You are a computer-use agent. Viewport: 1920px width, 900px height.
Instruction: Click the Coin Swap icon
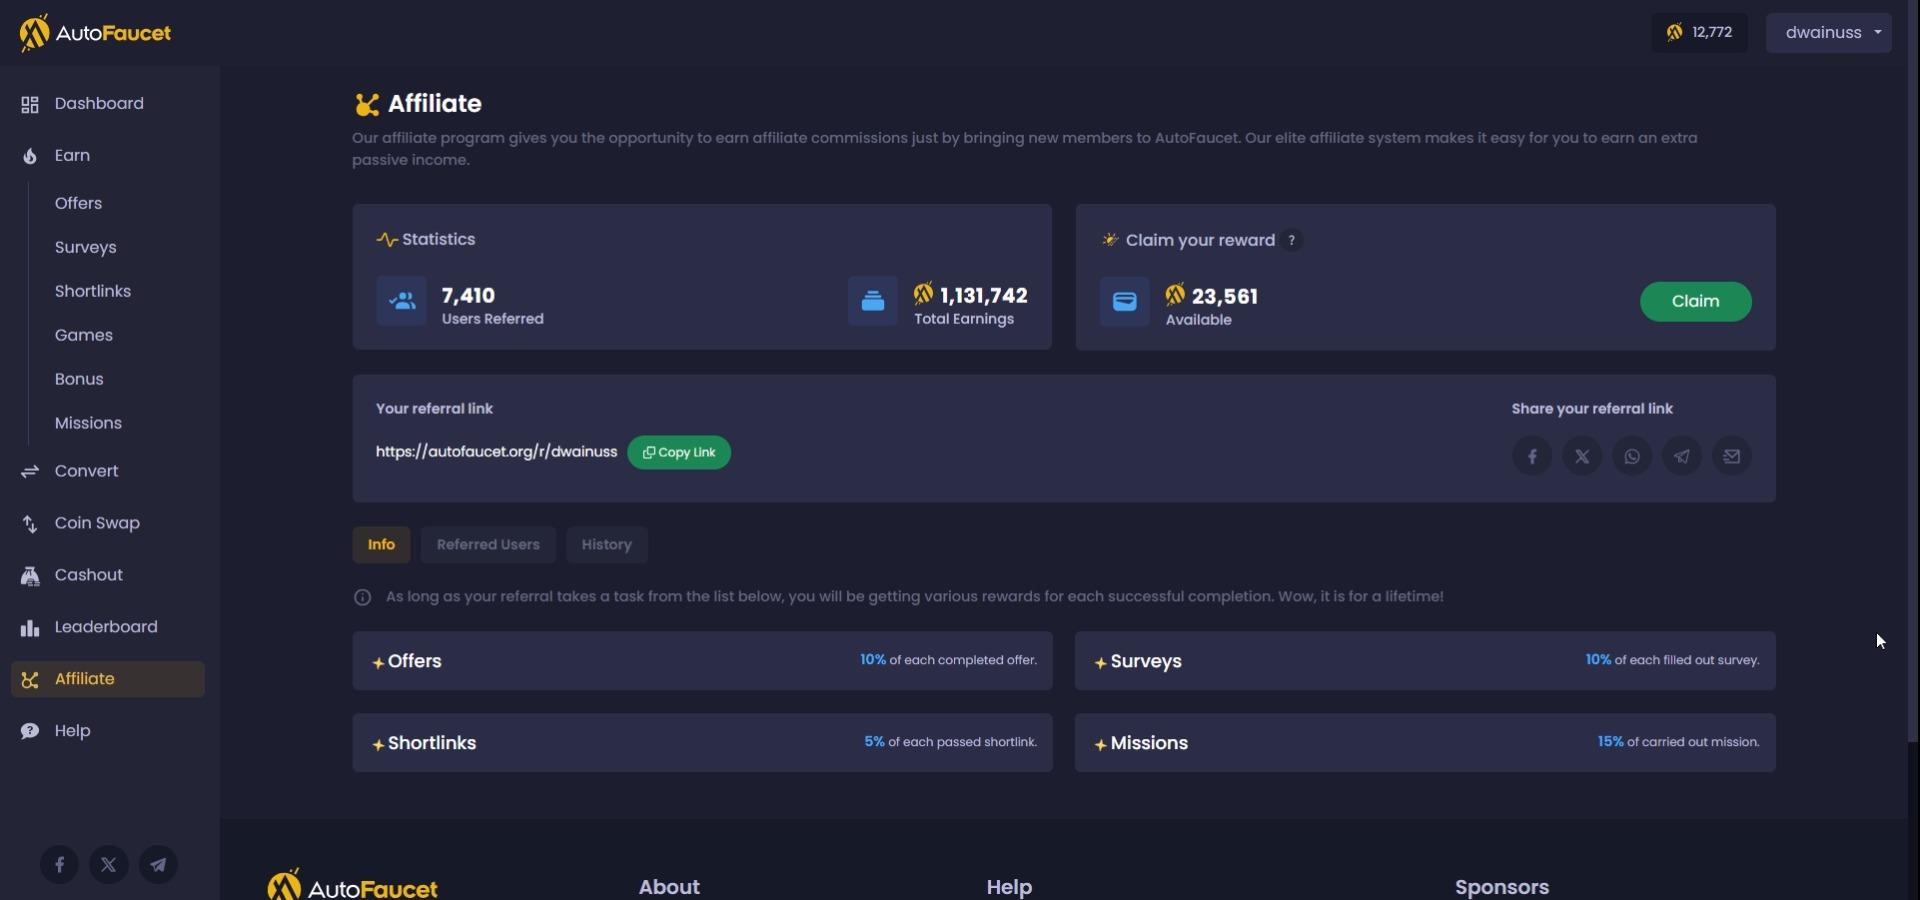(x=30, y=524)
